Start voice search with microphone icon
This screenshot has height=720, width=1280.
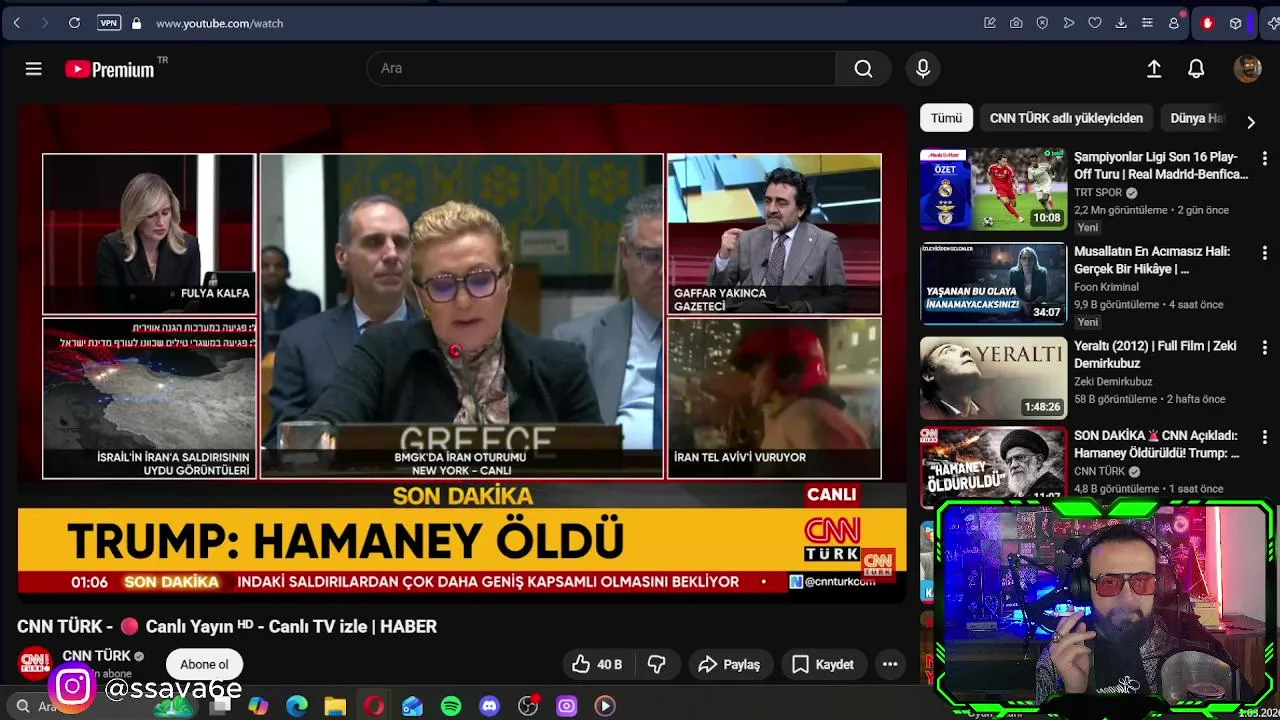click(x=923, y=68)
